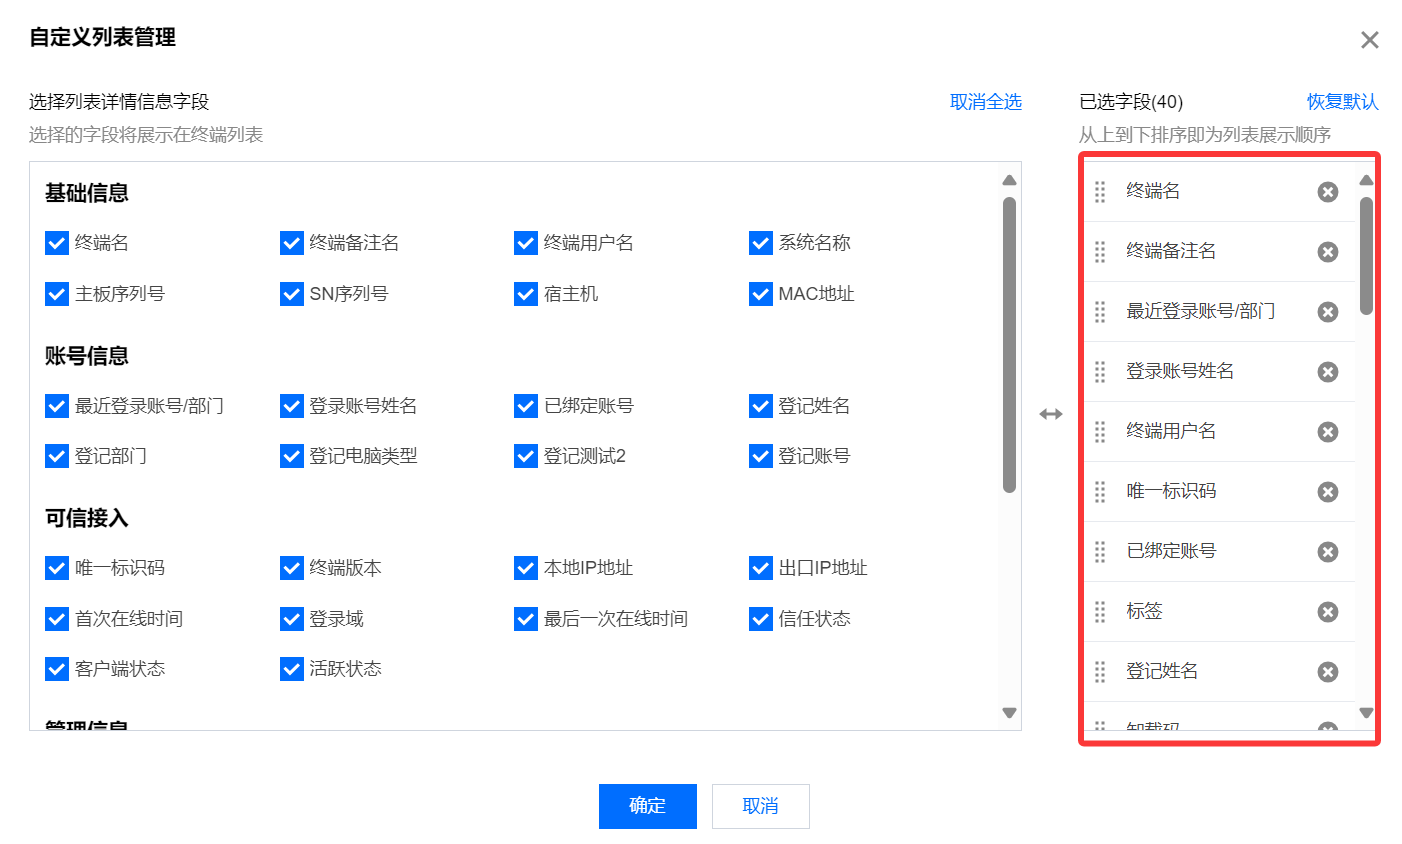Click the drag handle next to 唯一标识码

pyautogui.click(x=1100, y=492)
